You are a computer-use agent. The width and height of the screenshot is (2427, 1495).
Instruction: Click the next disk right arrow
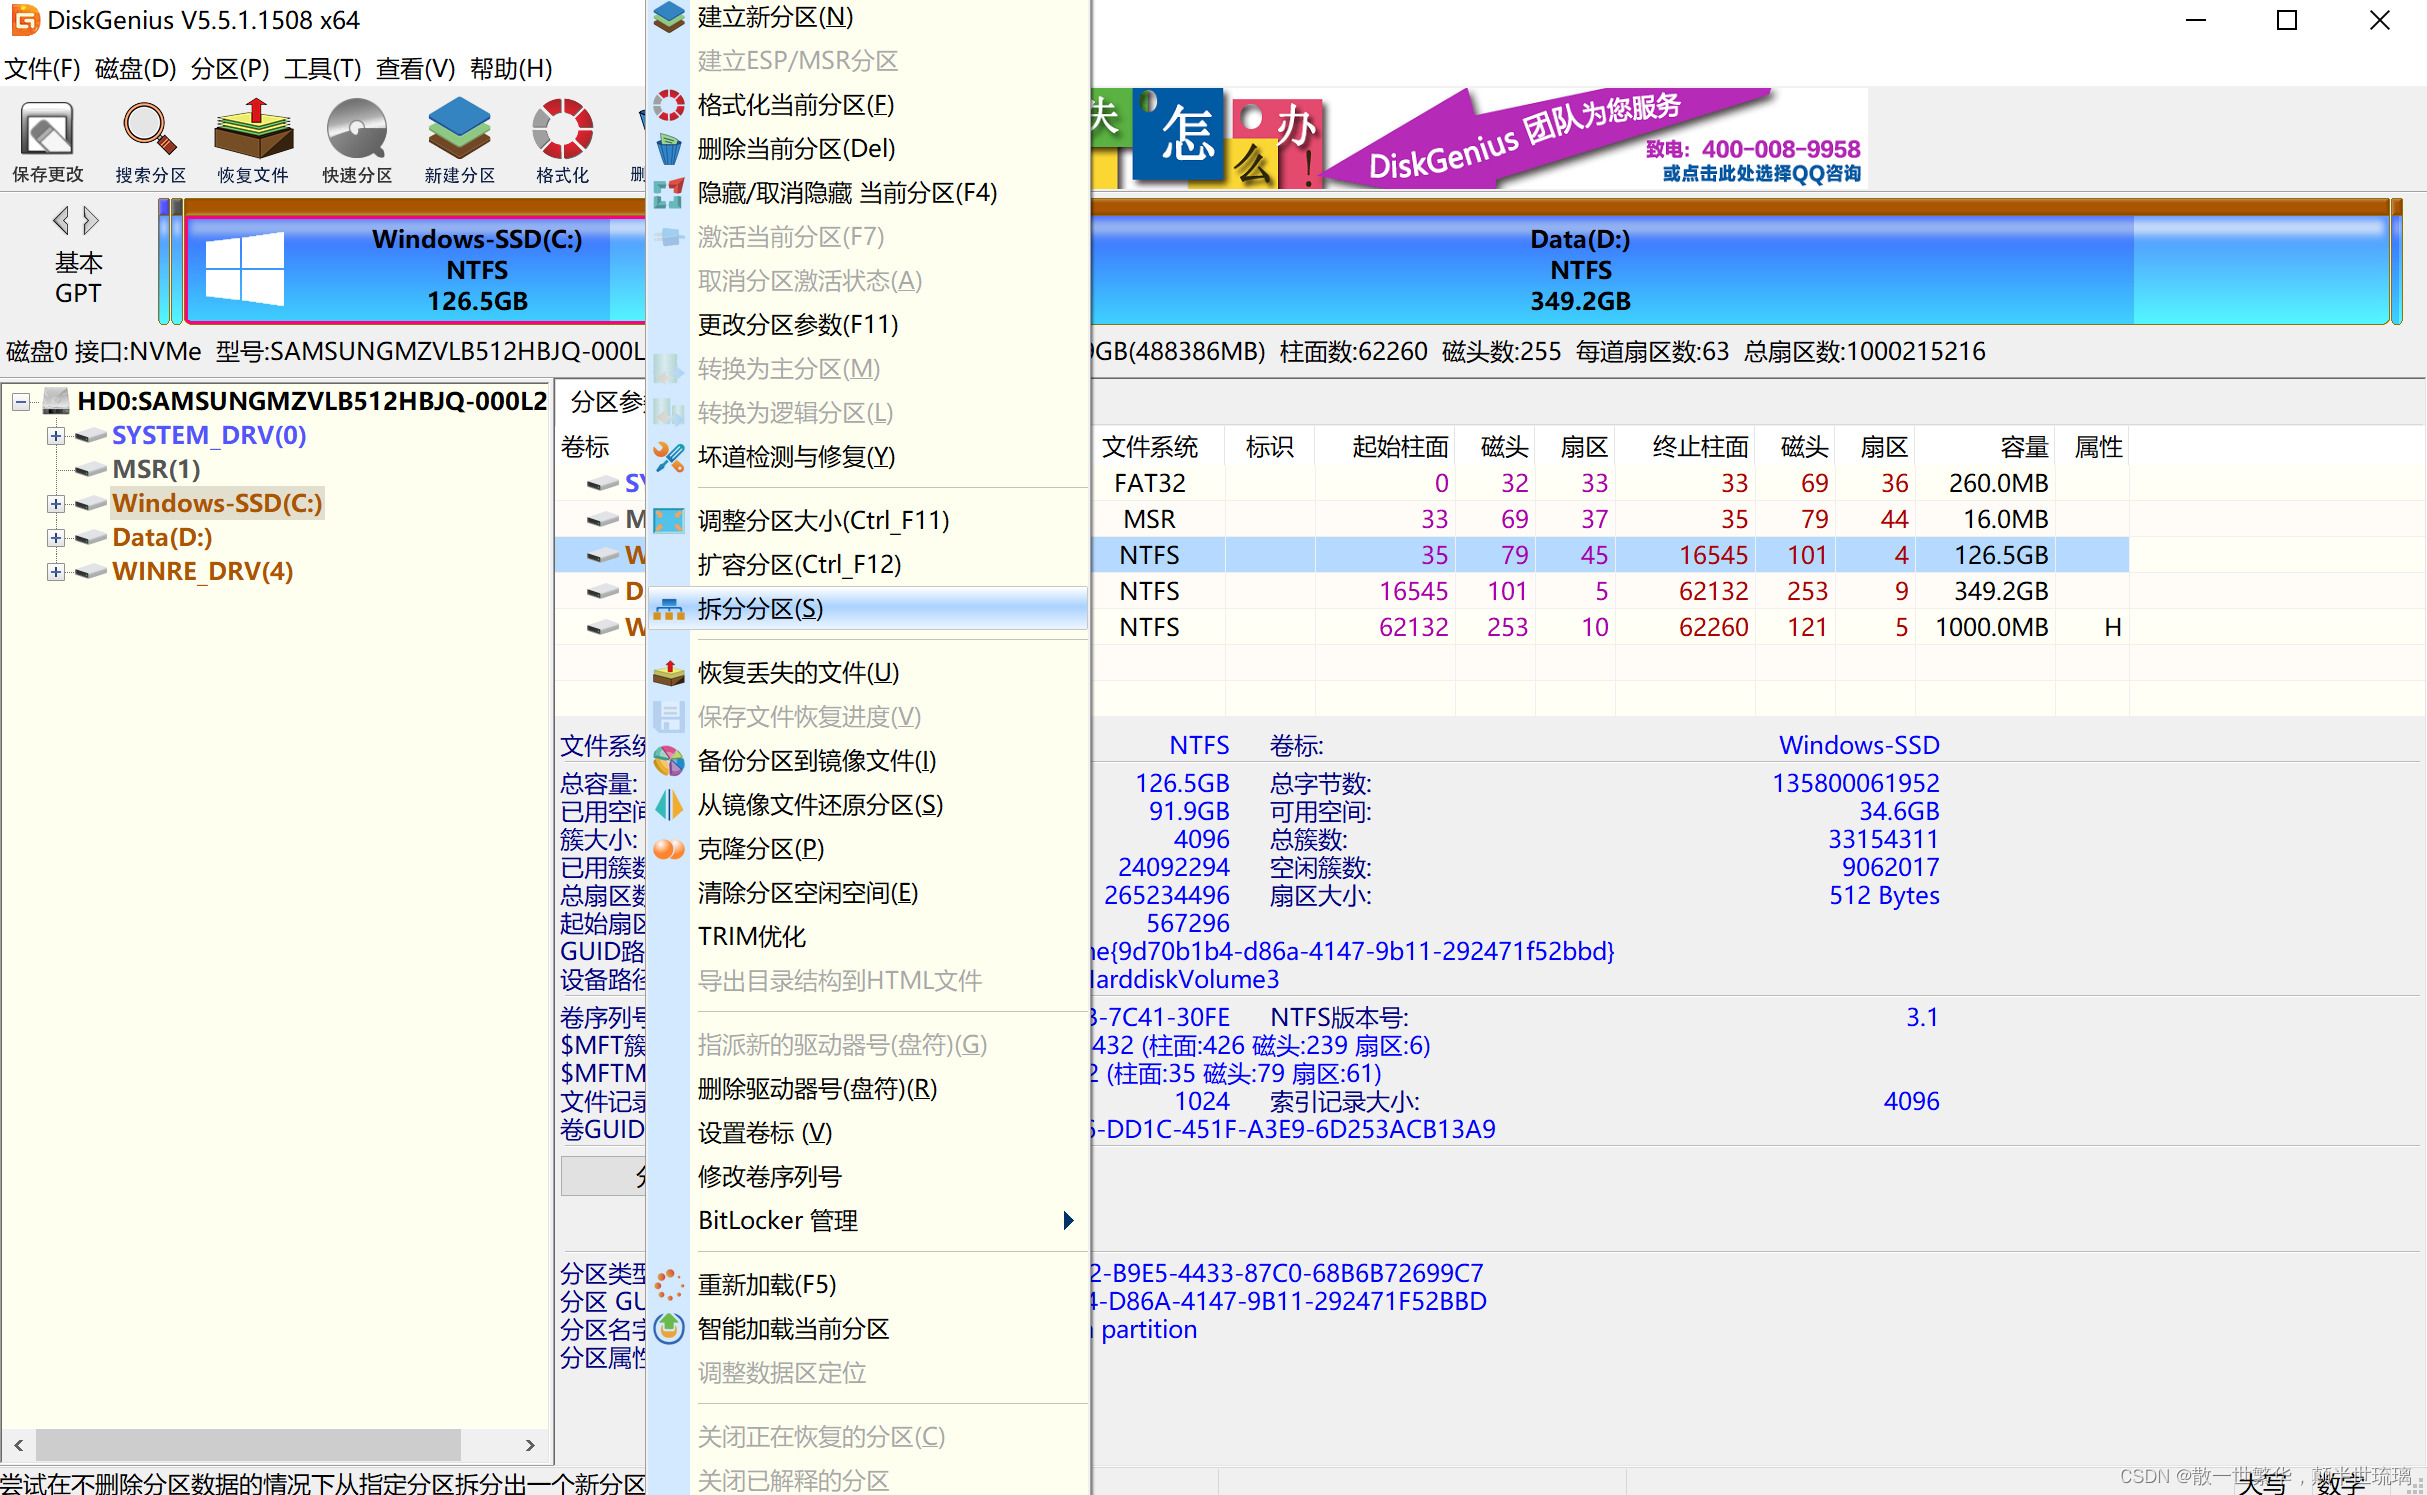(x=90, y=220)
